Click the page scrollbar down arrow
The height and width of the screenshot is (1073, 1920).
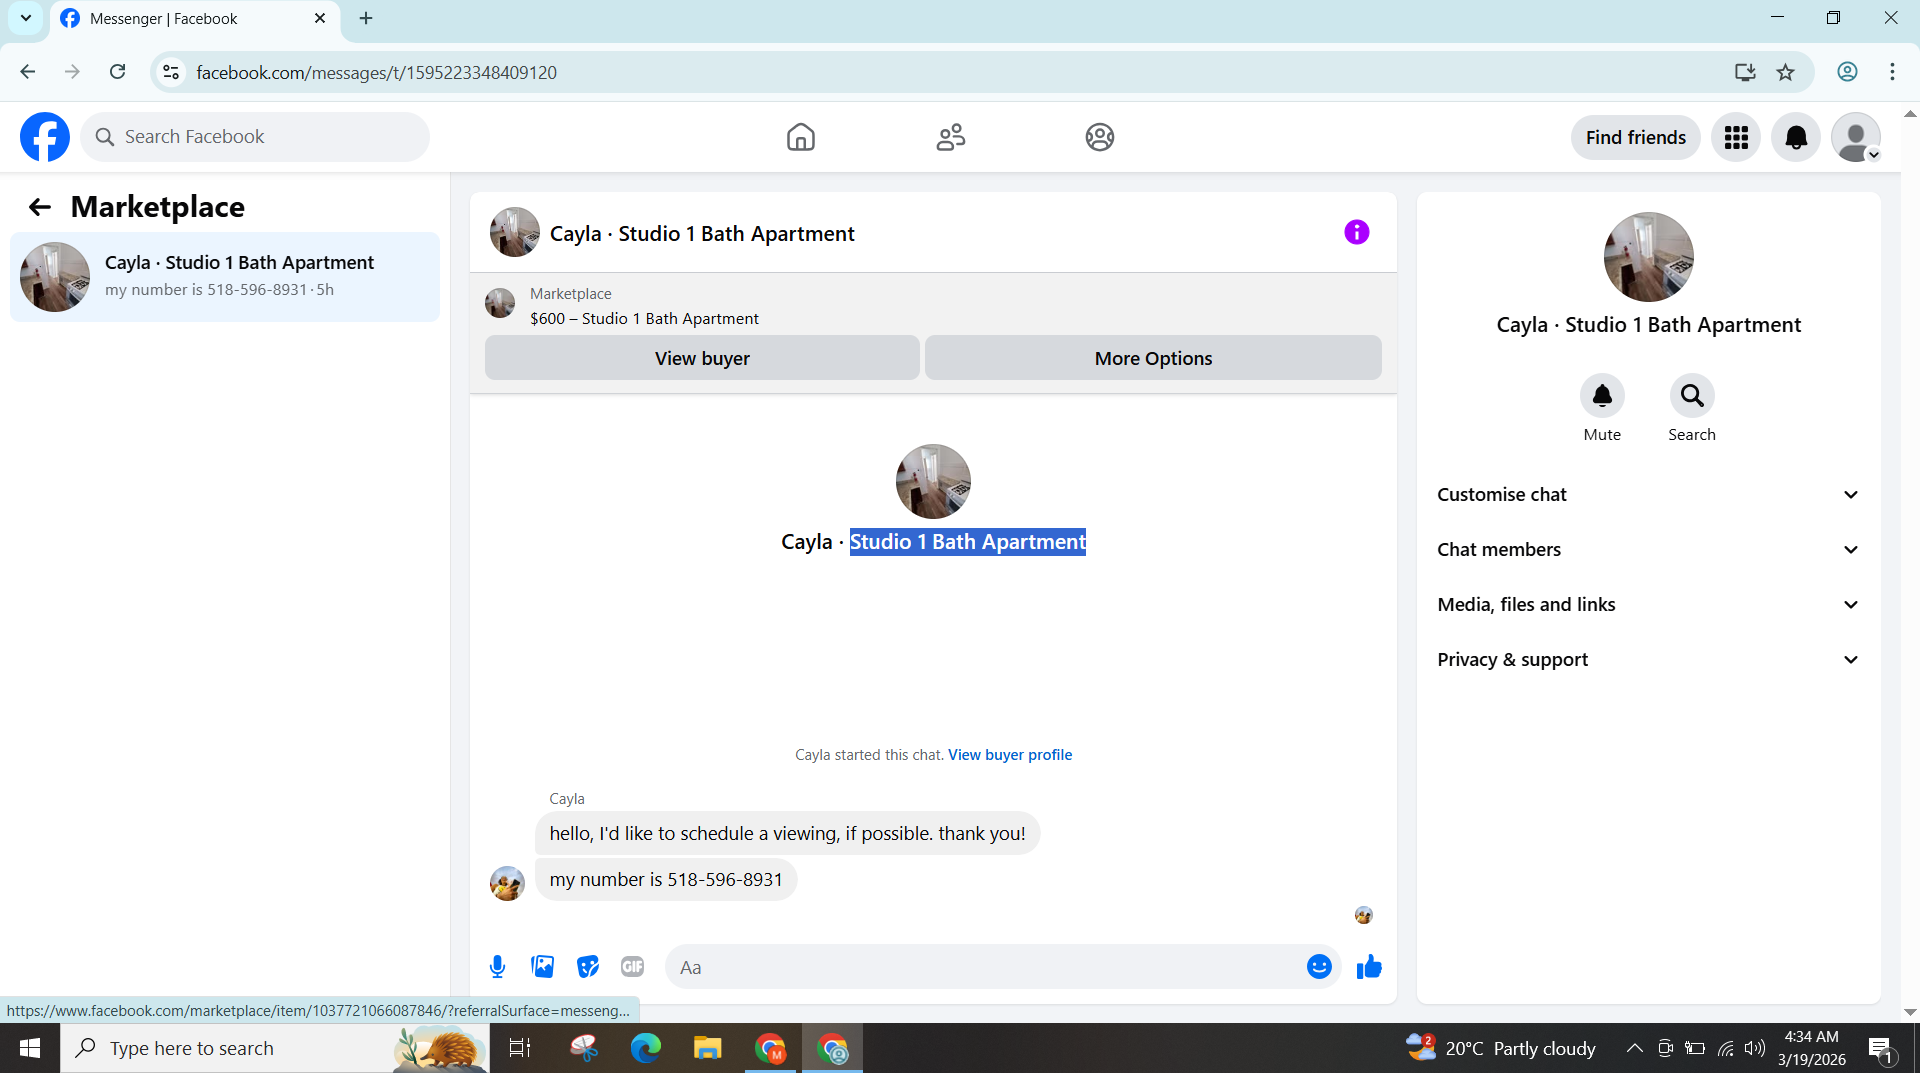1910,1012
